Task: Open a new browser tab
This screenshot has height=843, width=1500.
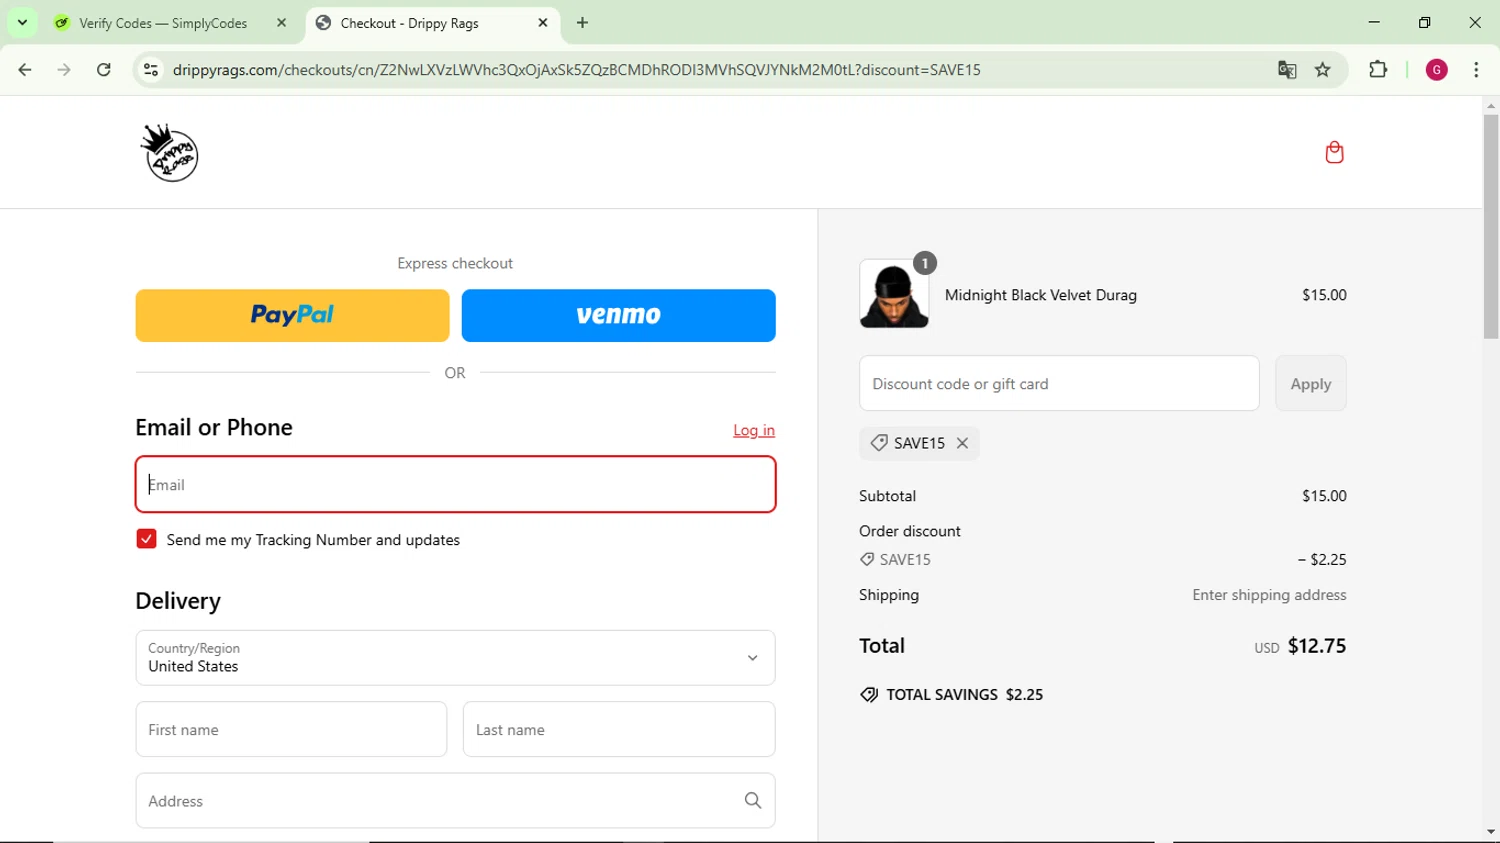Action: pos(583,23)
